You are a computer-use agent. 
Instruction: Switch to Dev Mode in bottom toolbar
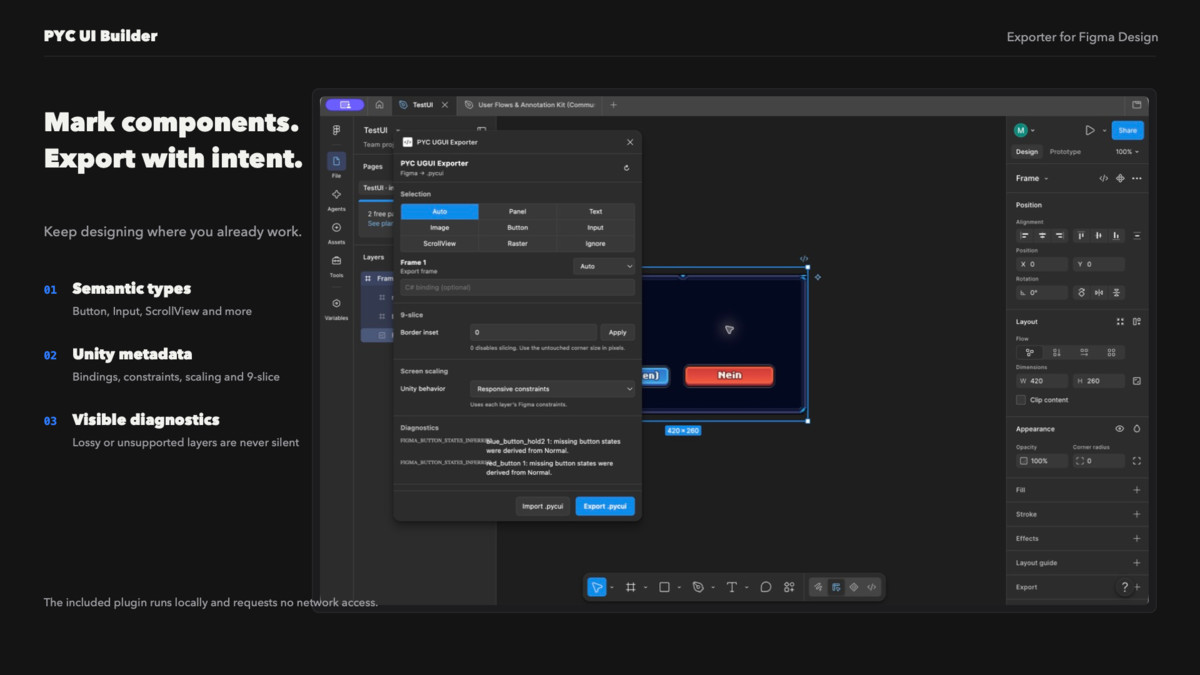point(872,587)
